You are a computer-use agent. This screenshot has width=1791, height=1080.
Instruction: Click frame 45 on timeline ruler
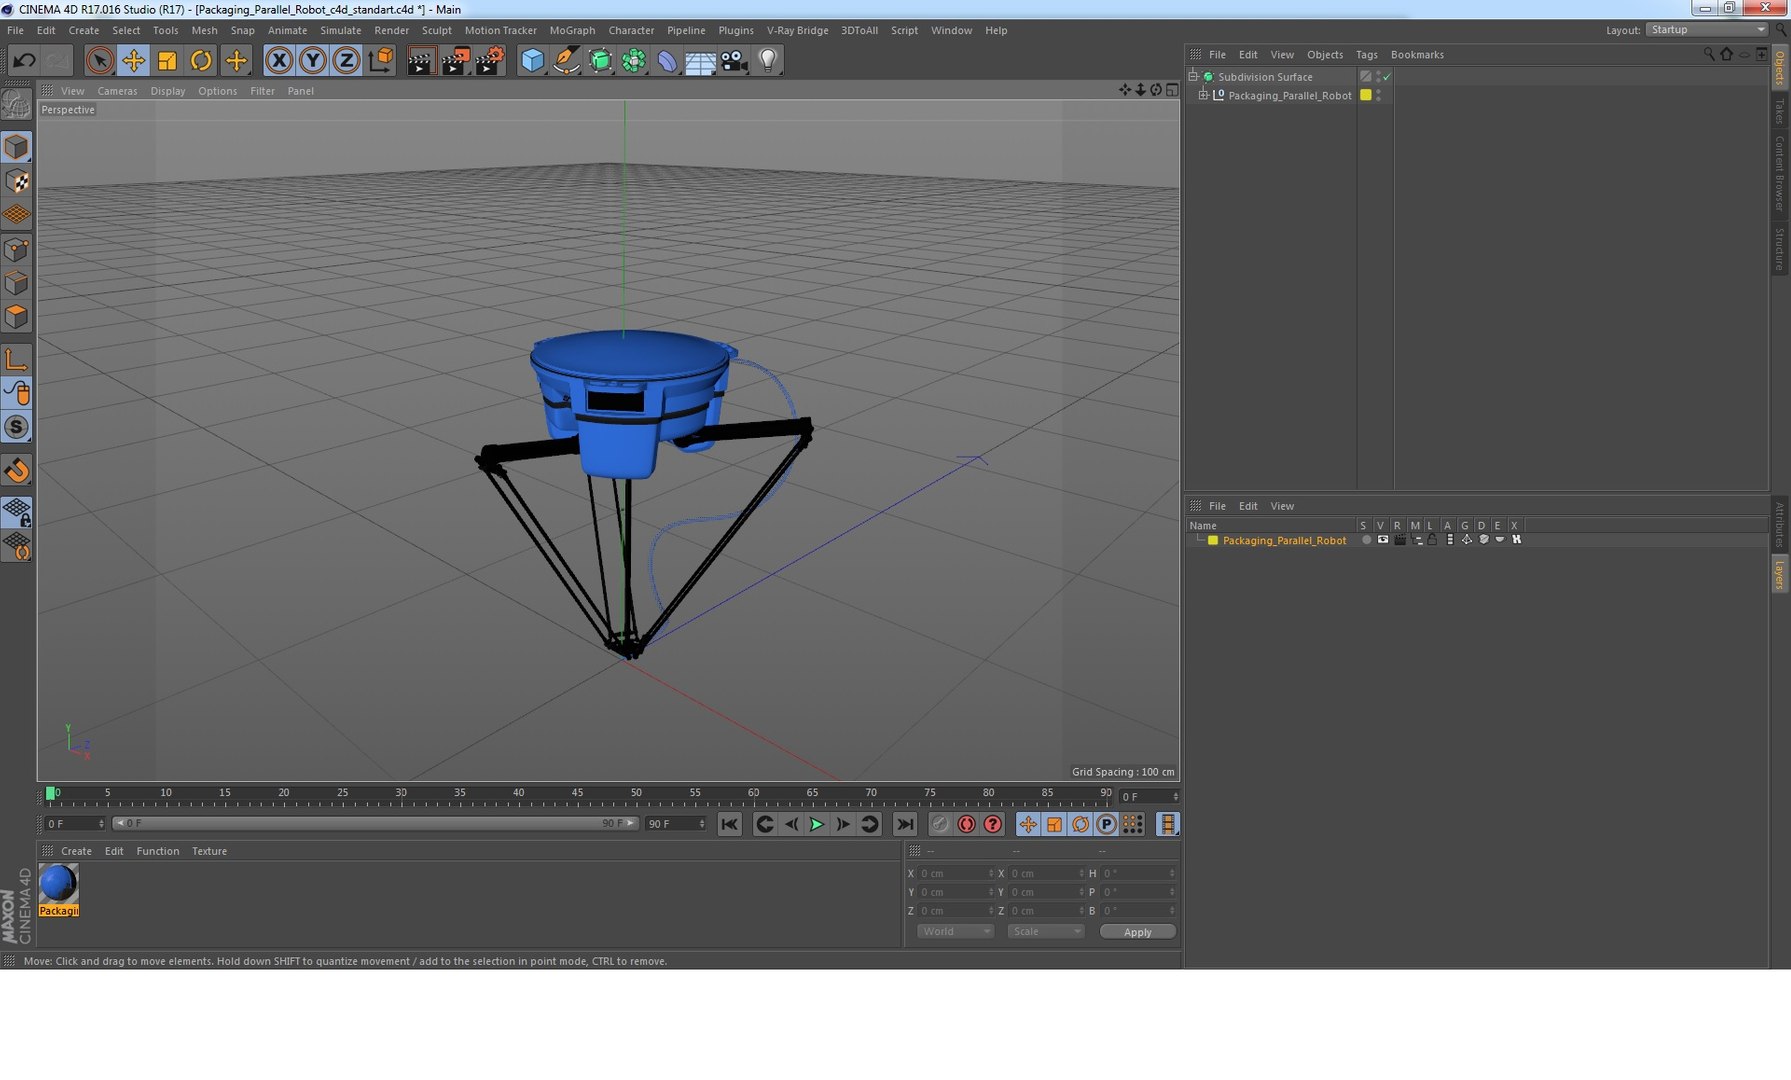coord(577,795)
